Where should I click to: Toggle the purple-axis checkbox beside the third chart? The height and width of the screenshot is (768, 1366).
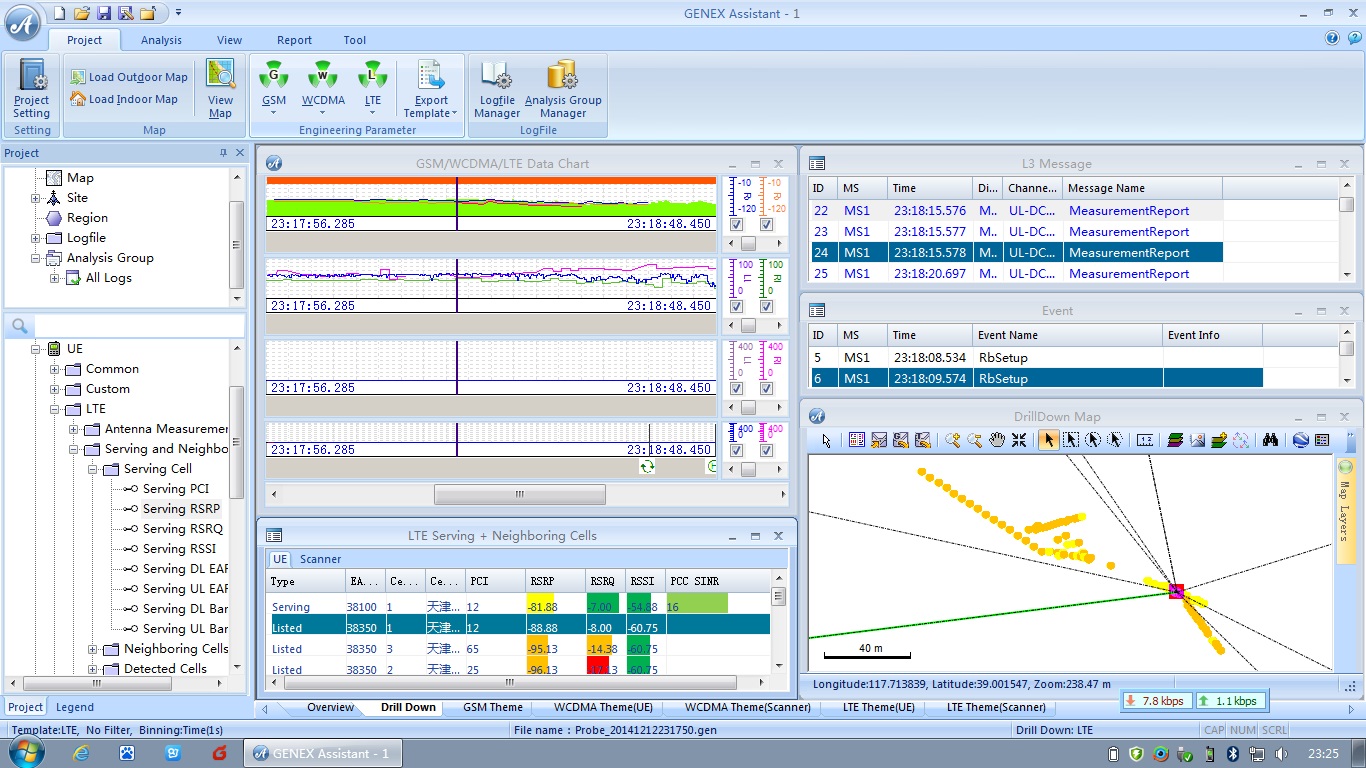coord(737,389)
